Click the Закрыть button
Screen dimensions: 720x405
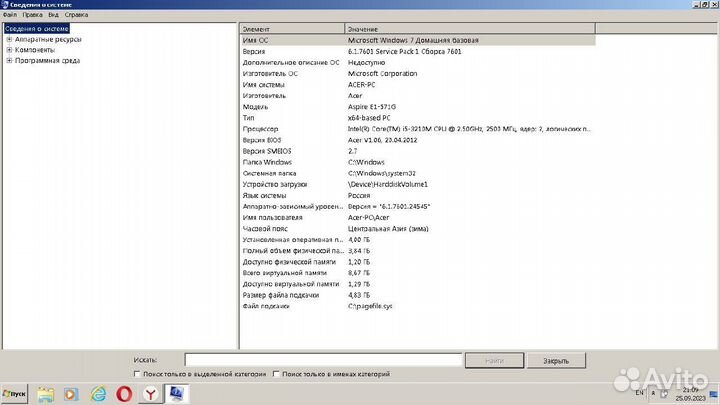click(x=556, y=360)
